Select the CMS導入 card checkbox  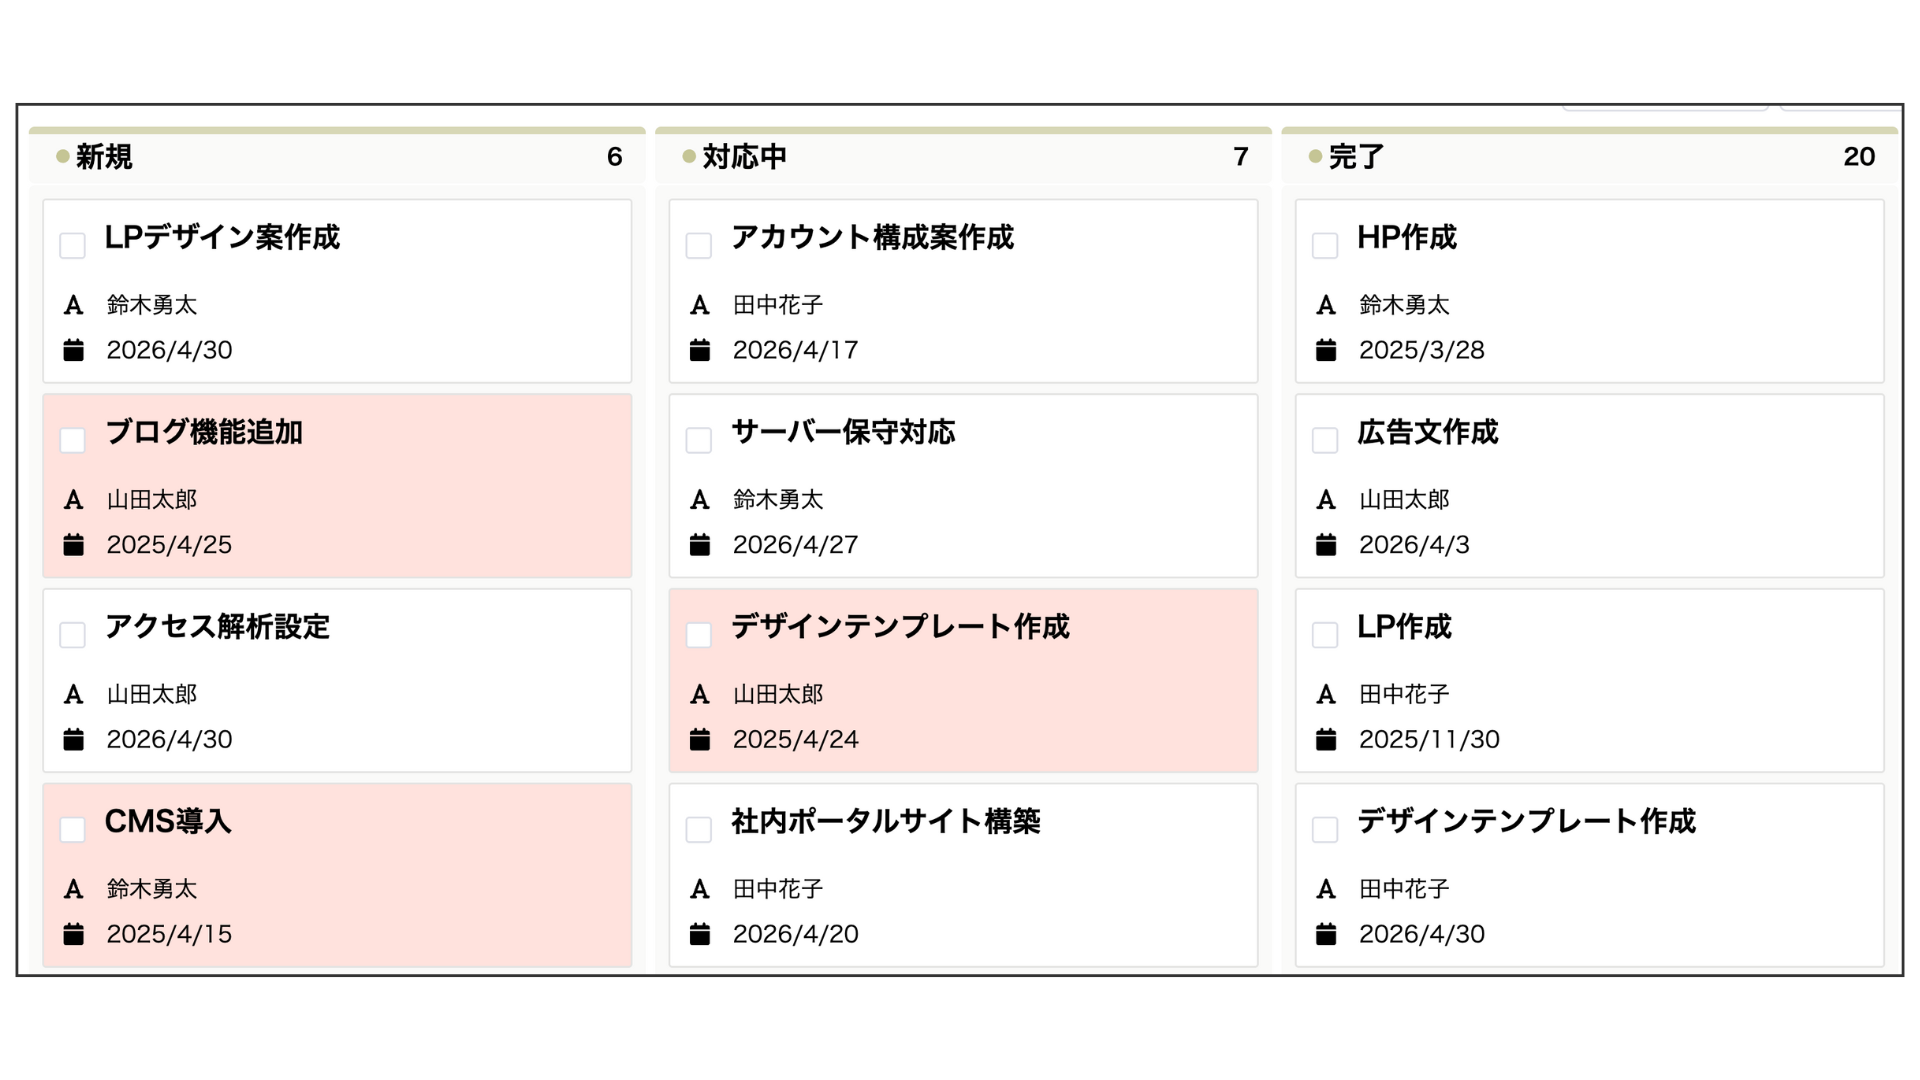click(x=72, y=829)
